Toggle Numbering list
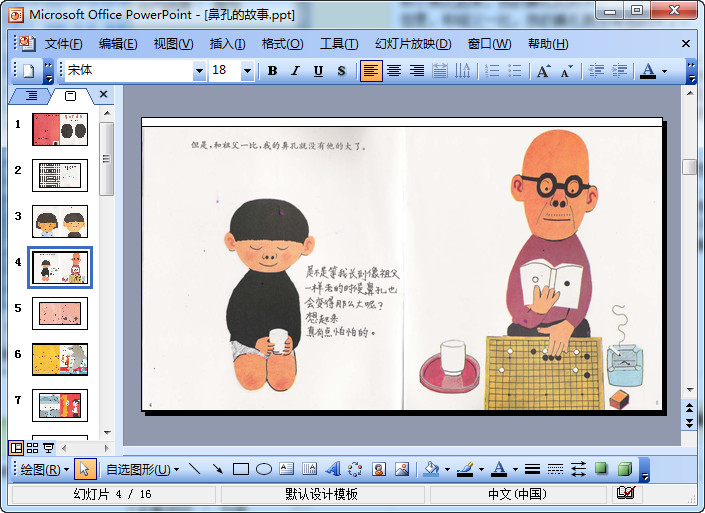The height and width of the screenshot is (513, 705). pyautogui.click(x=492, y=71)
